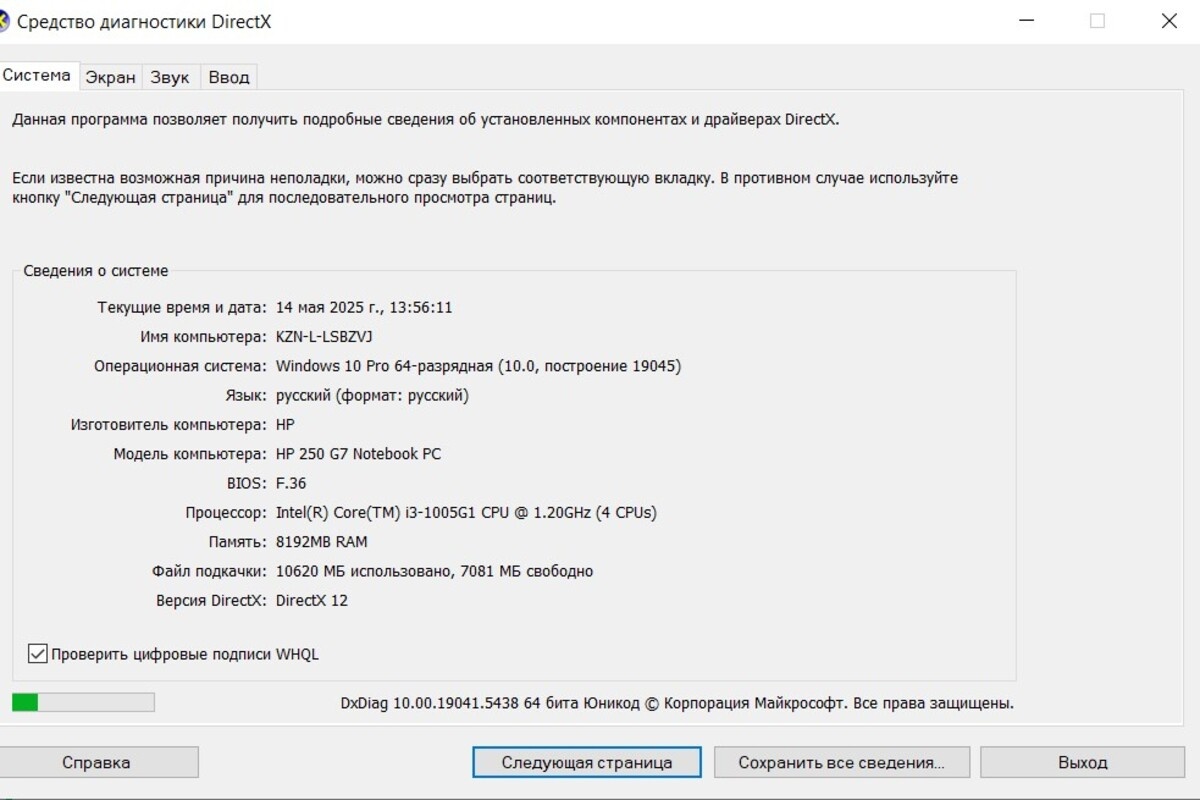Click the DirectX 12 version value
The image size is (1200, 800).
click(312, 601)
